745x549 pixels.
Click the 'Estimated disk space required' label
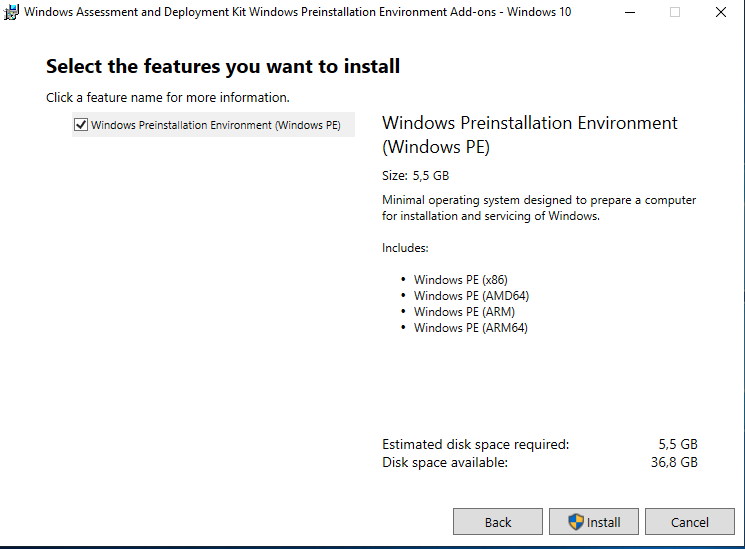(x=475, y=444)
